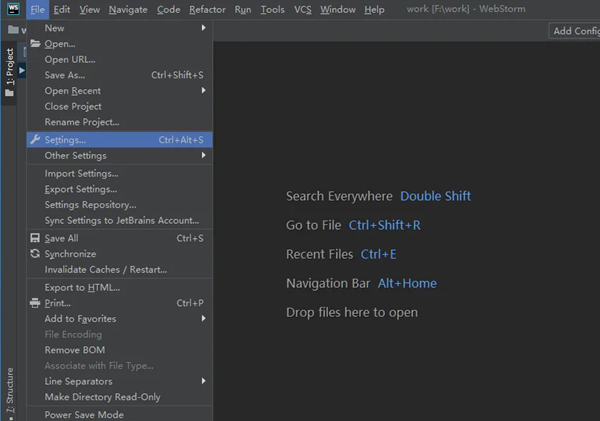Click the printer icon beside Print...
The width and height of the screenshot is (600, 421).
(x=36, y=303)
